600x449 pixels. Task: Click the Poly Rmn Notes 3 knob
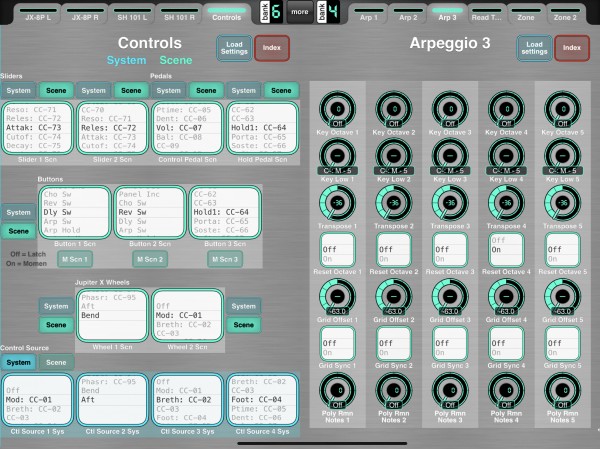point(450,391)
